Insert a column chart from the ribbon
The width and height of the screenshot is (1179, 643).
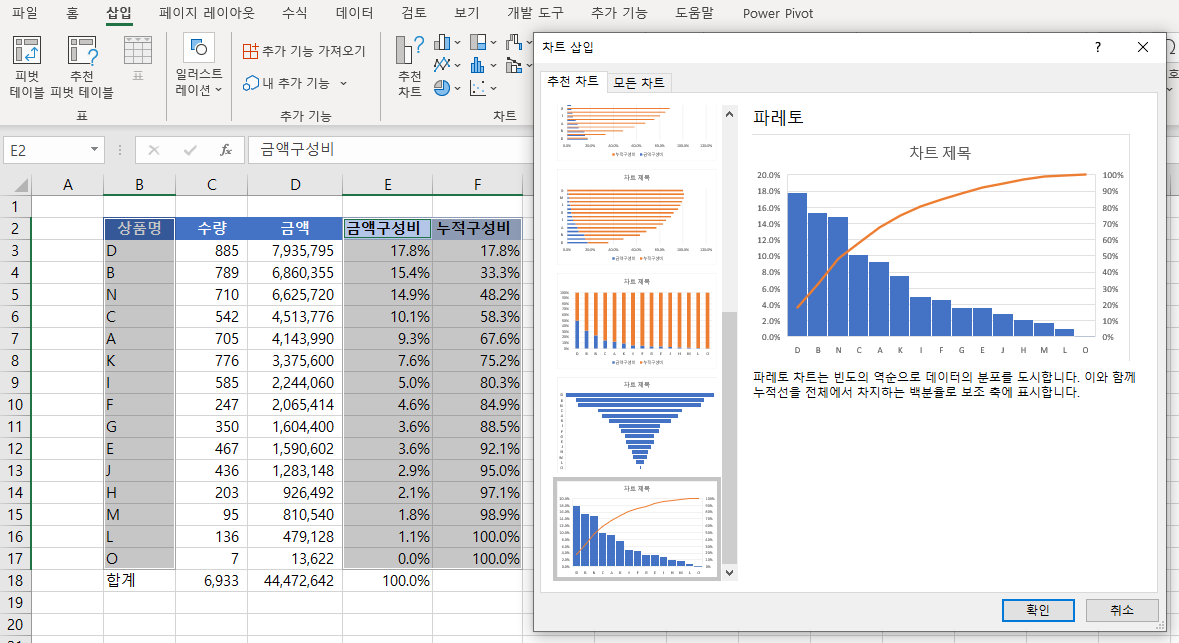[442, 42]
